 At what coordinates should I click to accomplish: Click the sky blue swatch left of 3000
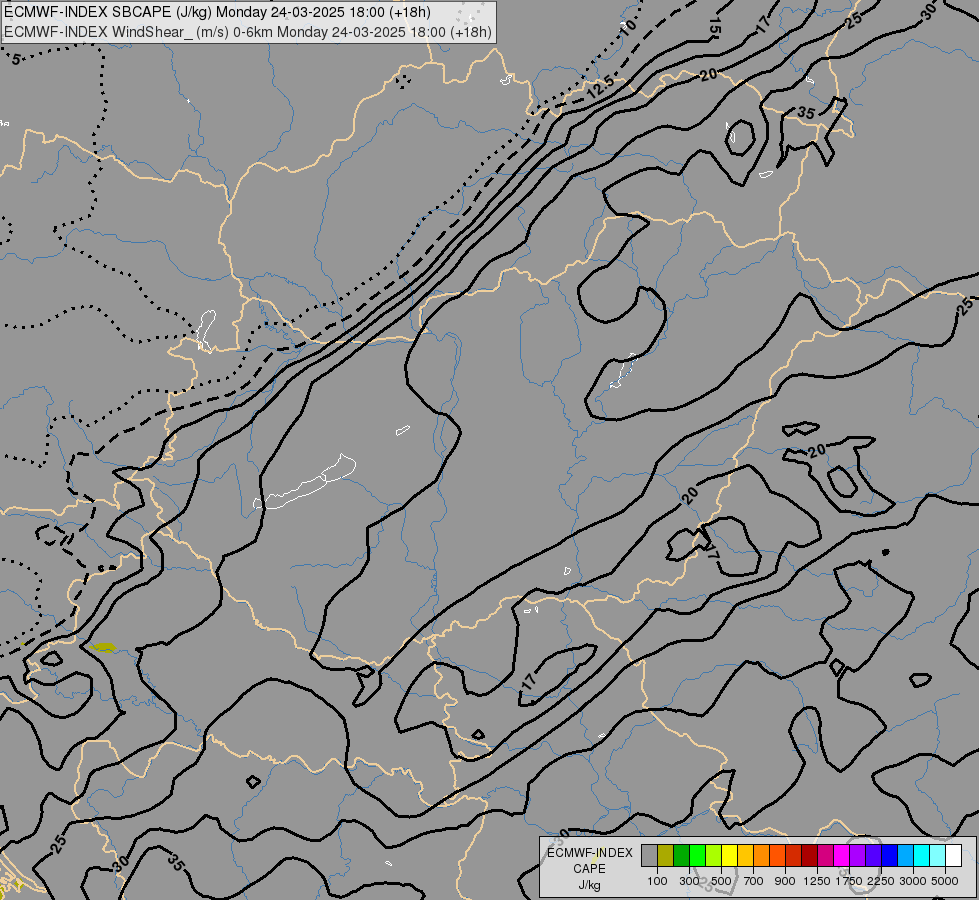click(x=905, y=855)
